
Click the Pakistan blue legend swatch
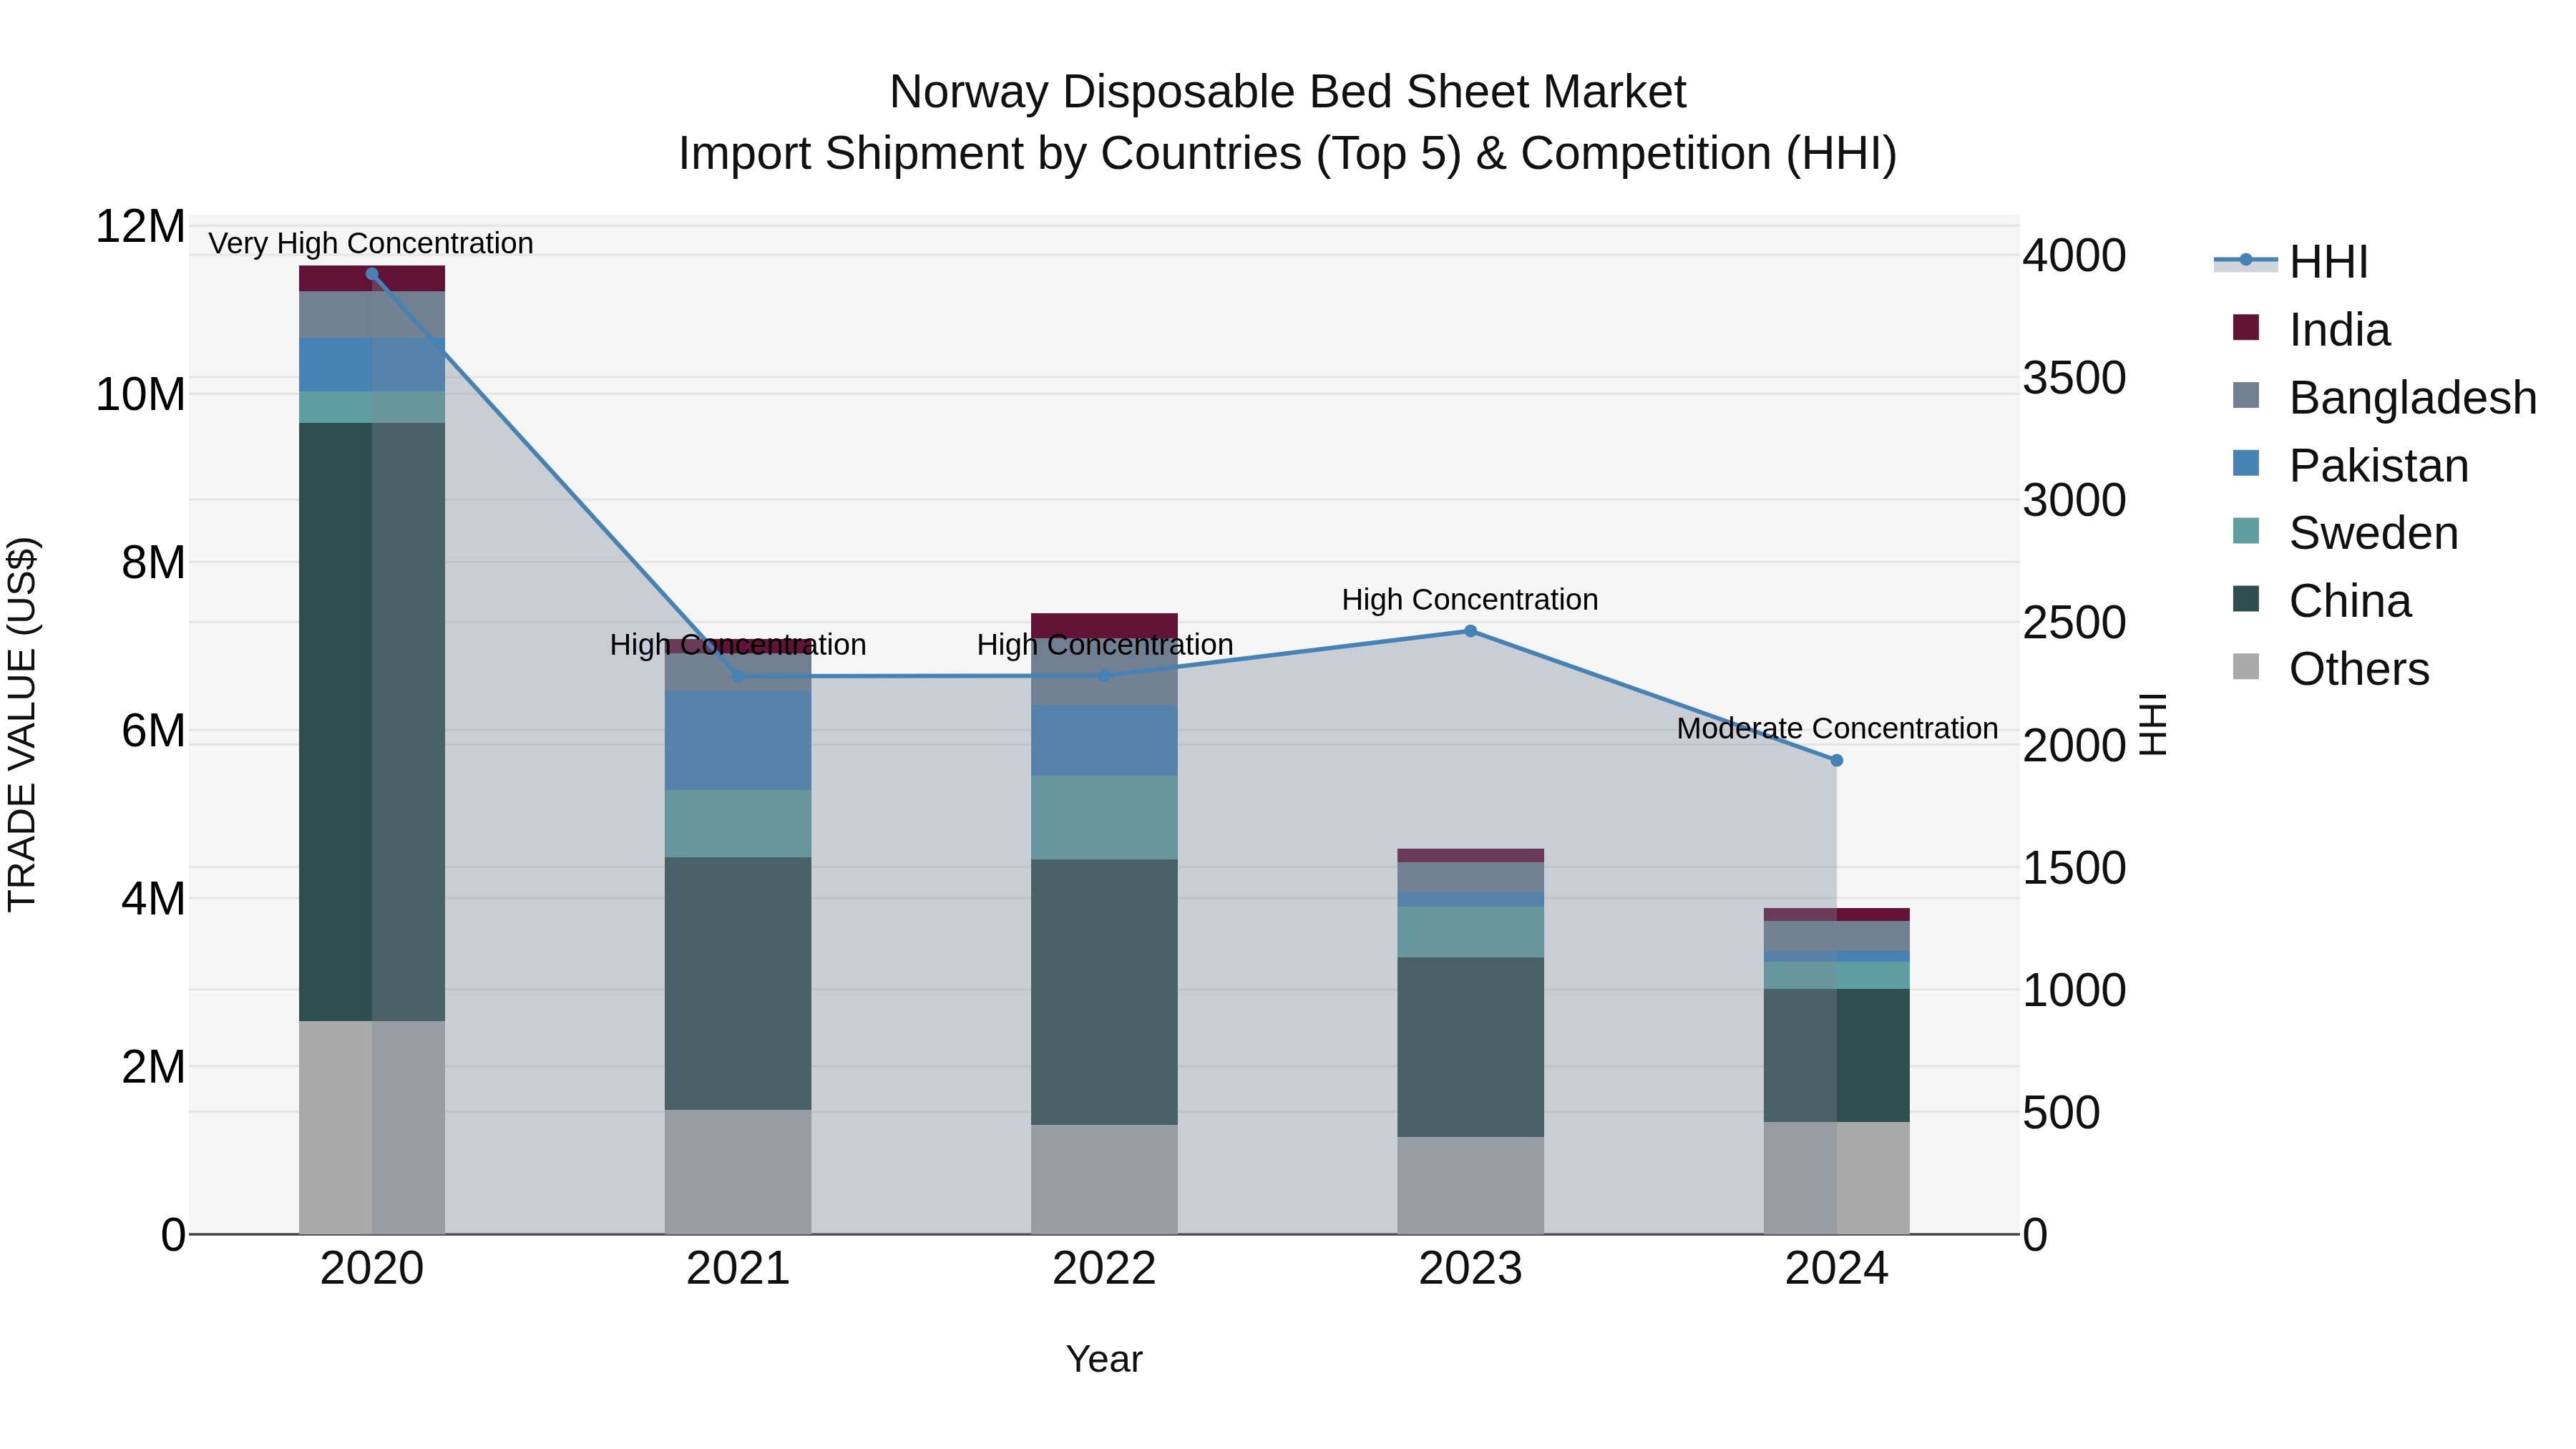[2246, 463]
